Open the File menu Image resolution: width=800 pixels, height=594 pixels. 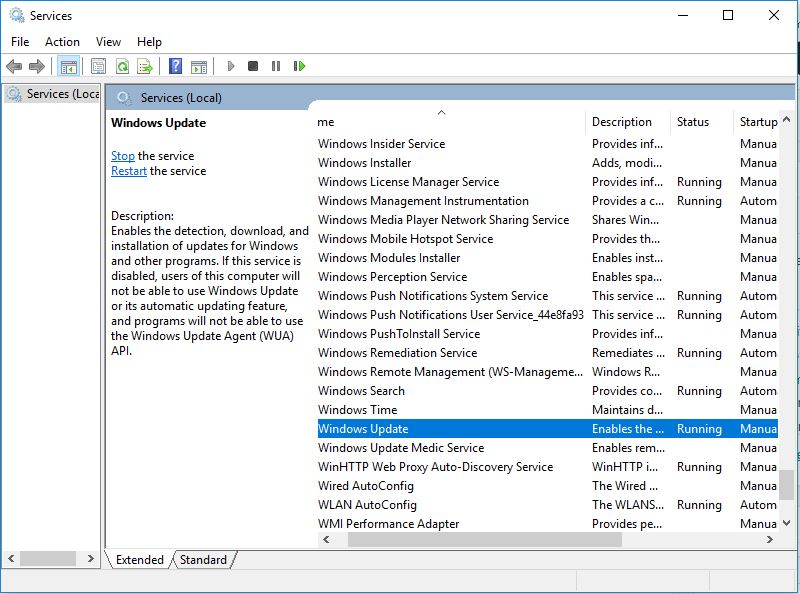coord(20,42)
